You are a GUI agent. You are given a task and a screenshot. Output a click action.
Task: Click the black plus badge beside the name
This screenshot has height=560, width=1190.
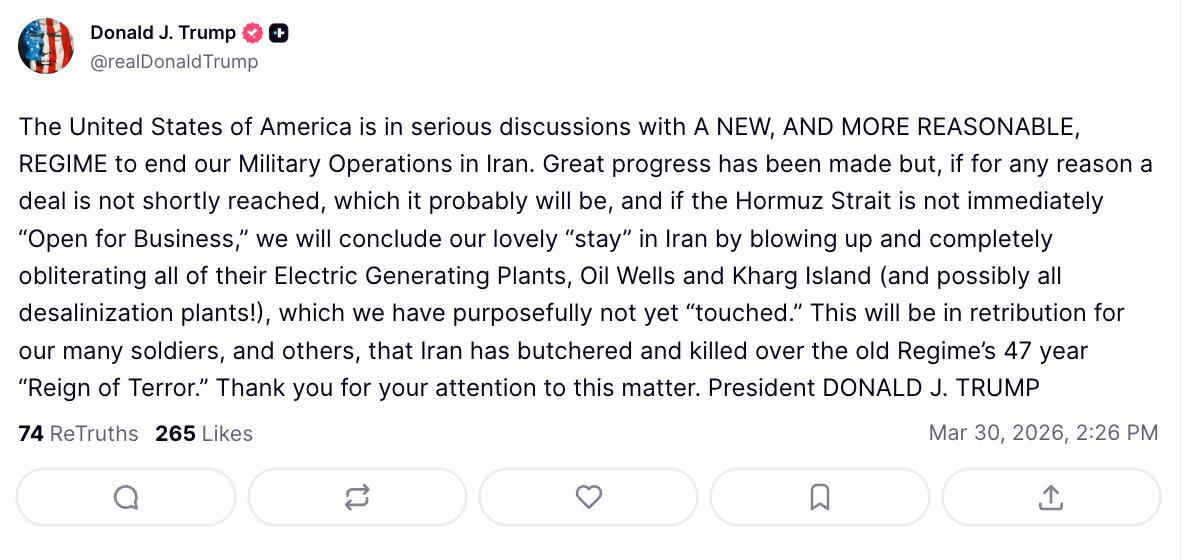click(279, 33)
